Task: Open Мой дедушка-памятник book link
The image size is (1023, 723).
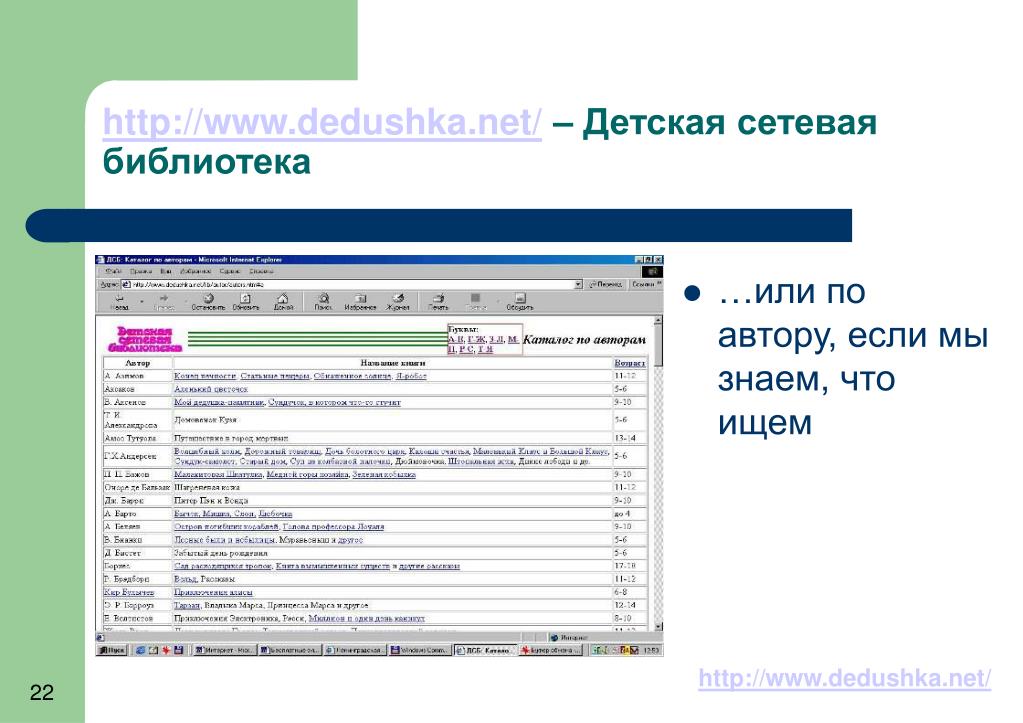Action: [219, 403]
